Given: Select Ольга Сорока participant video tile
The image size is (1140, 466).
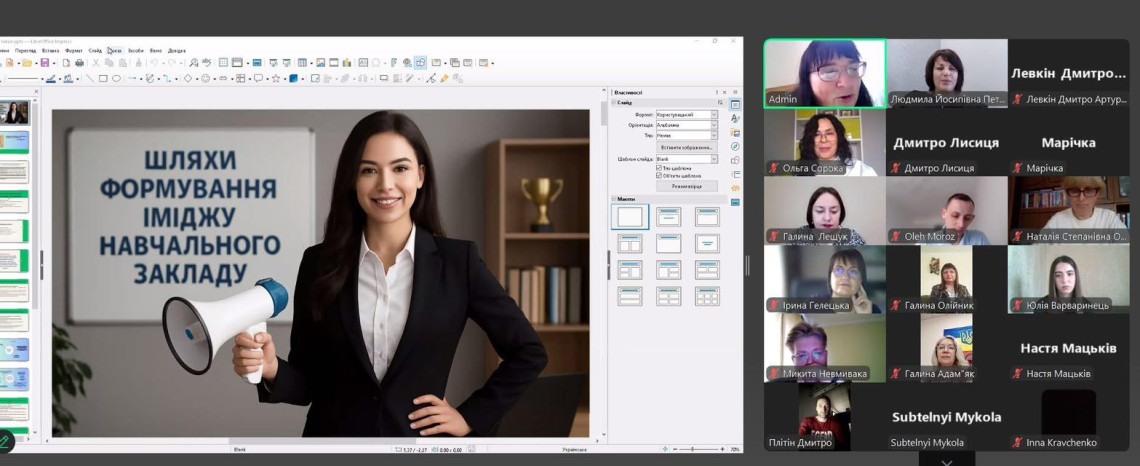Looking at the screenshot, I should click(x=824, y=142).
